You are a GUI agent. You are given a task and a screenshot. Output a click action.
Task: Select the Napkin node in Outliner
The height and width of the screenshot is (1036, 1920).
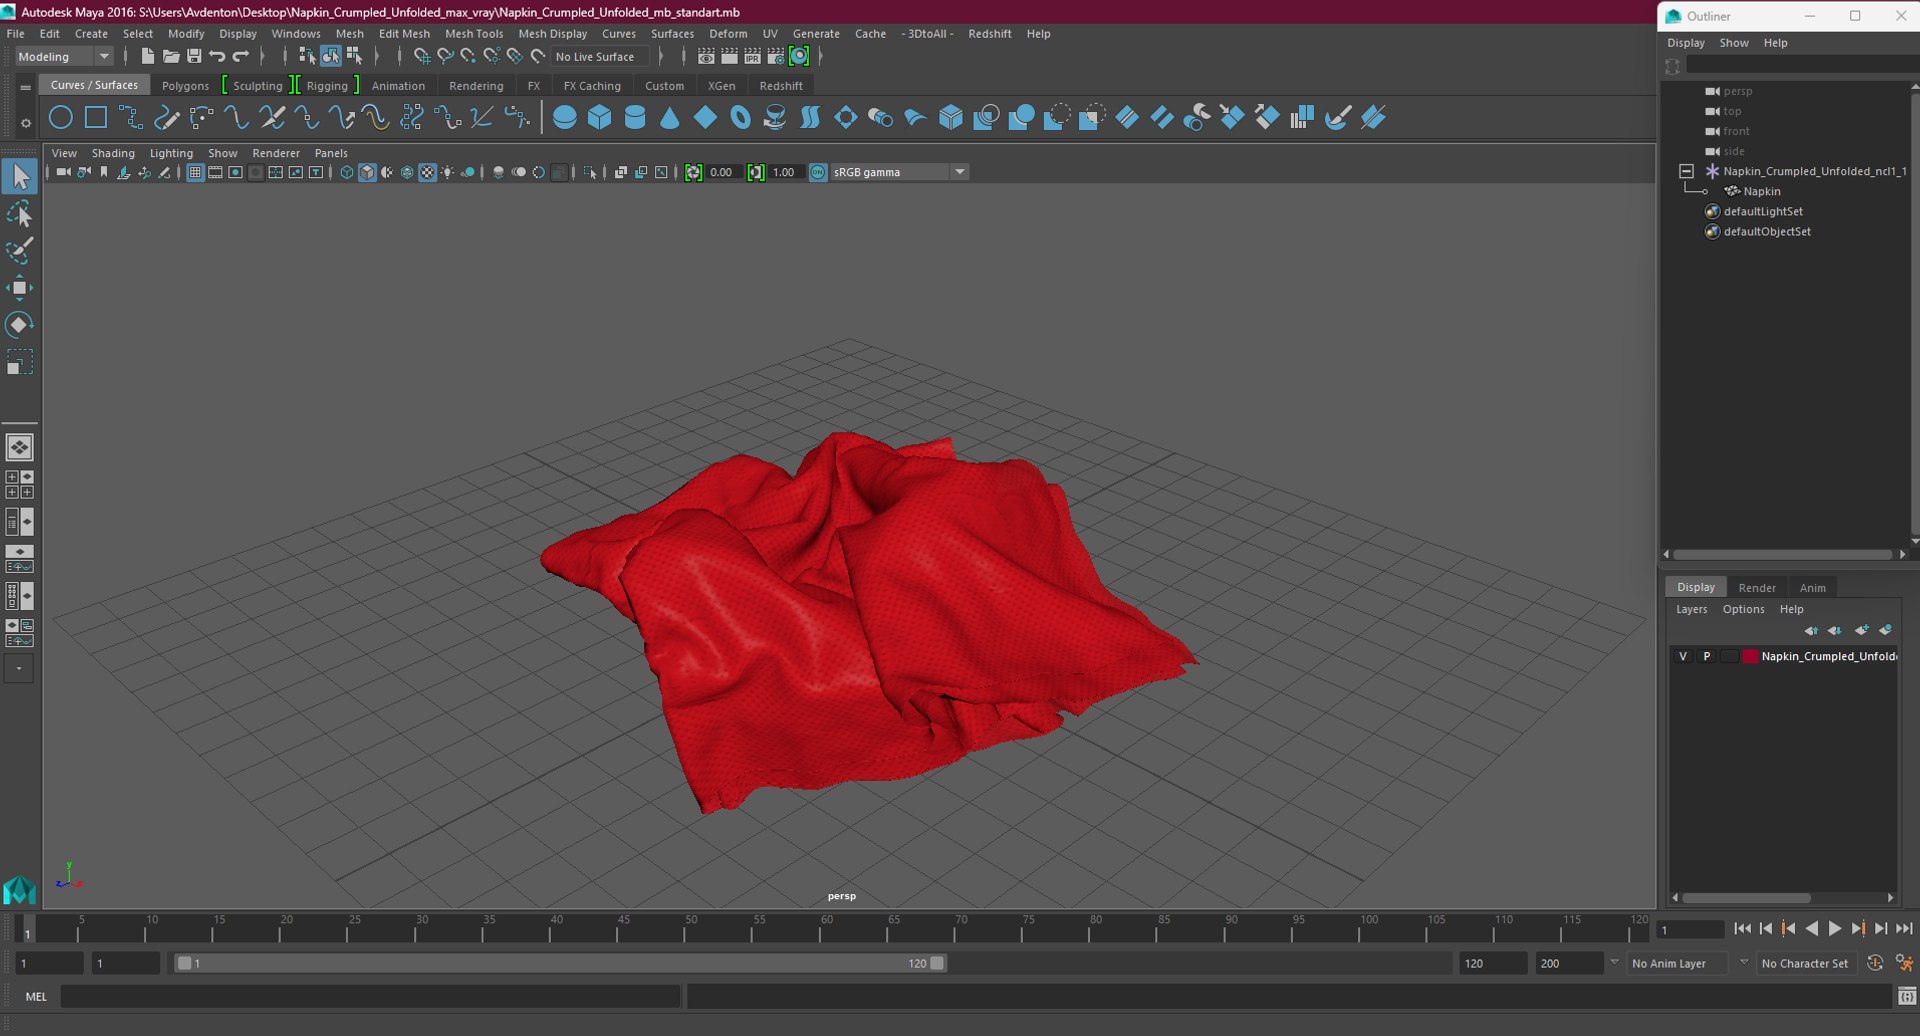tap(1761, 192)
